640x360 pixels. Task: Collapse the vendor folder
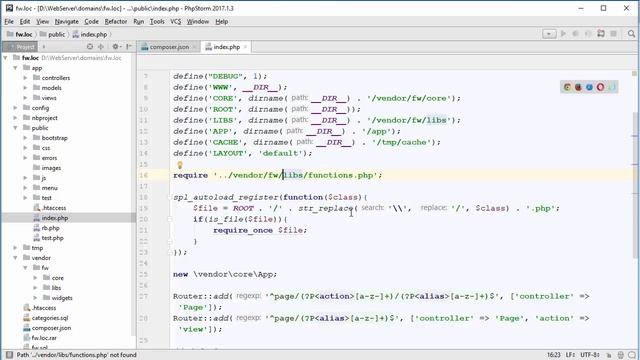(x=16, y=258)
